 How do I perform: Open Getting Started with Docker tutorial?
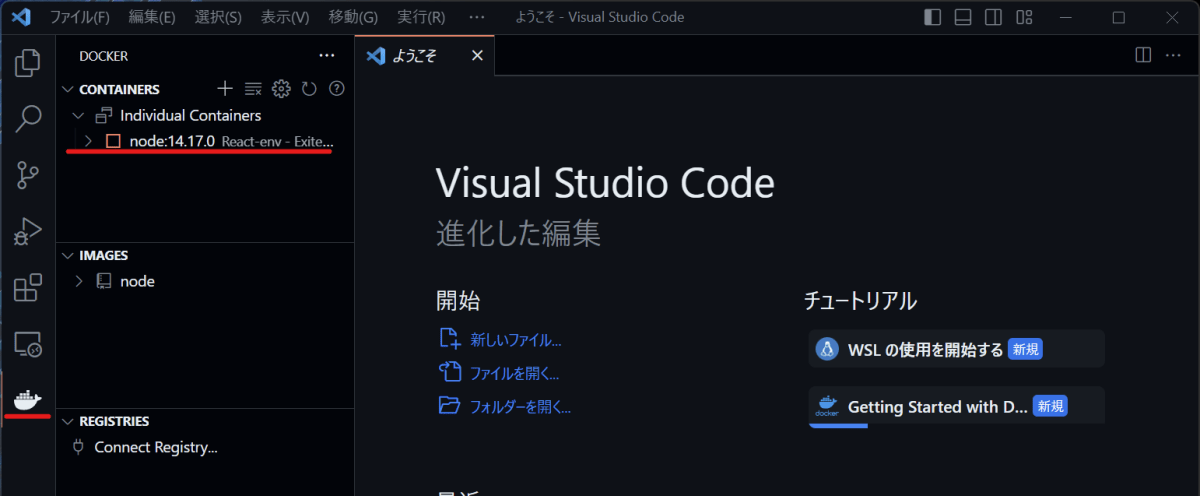tap(956, 406)
